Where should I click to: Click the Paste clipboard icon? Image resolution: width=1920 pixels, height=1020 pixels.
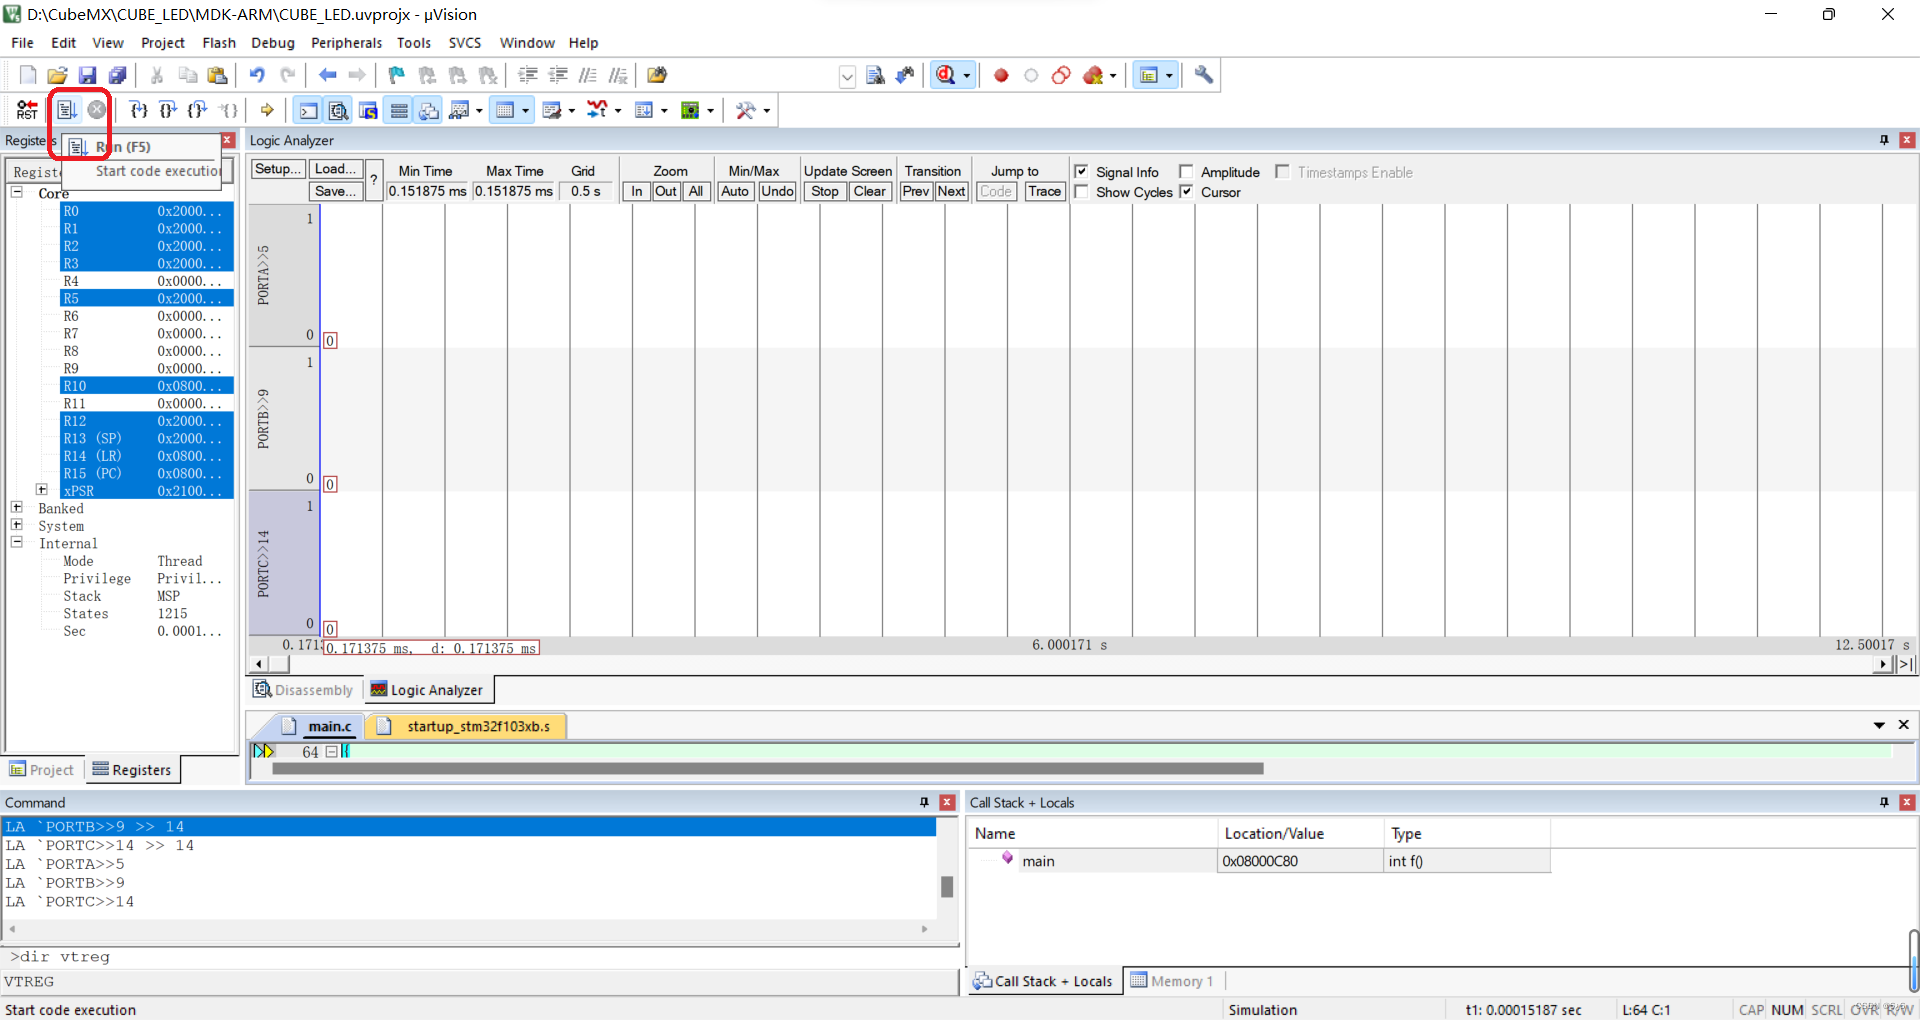pyautogui.click(x=217, y=75)
